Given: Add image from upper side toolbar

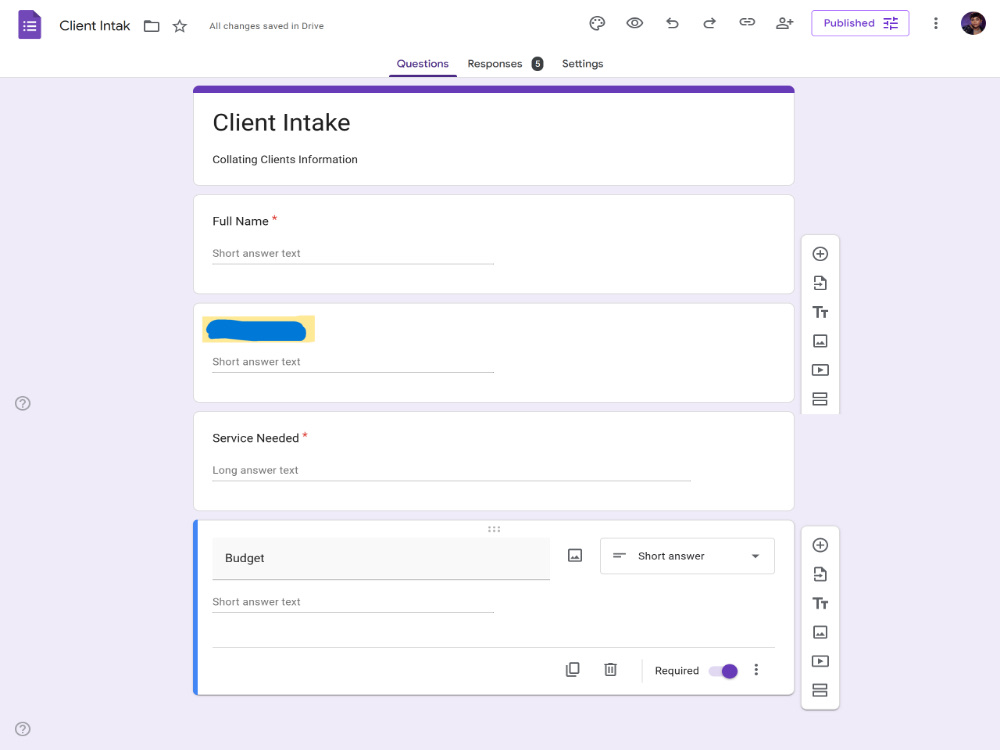Looking at the screenshot, I should pos(820,341).
